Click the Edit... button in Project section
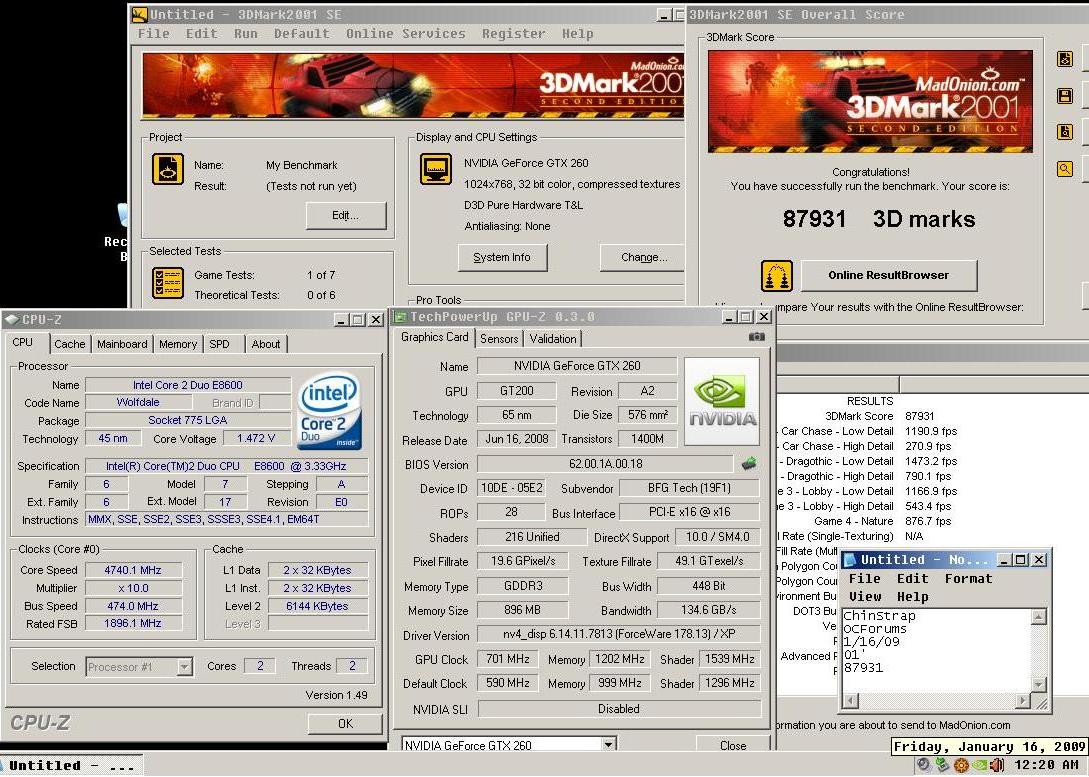This screenshot has width=1089, height=777. pyautogui.click(x=346, y=215)
